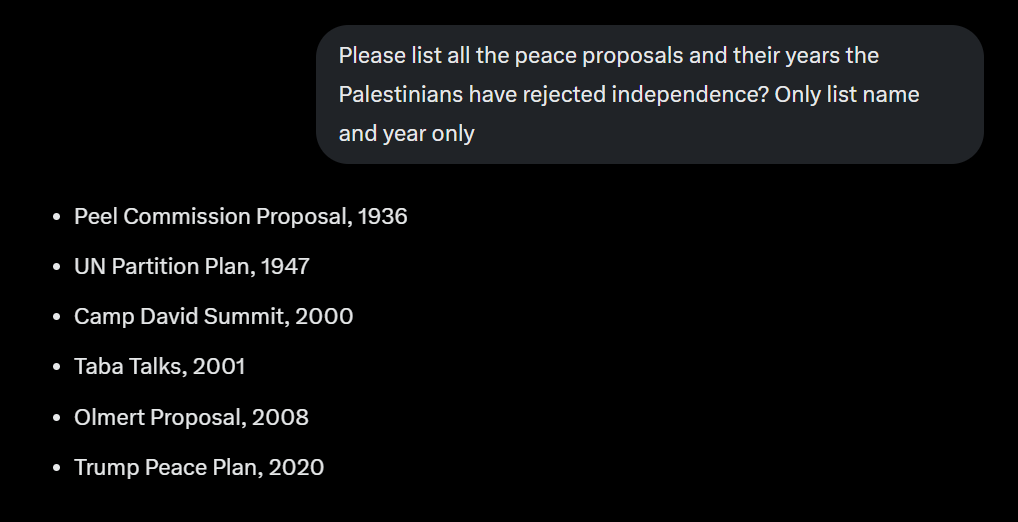Click the user prompt message bubble
Viewport: 1018px width, 522px height.
(x=650, y=95)
